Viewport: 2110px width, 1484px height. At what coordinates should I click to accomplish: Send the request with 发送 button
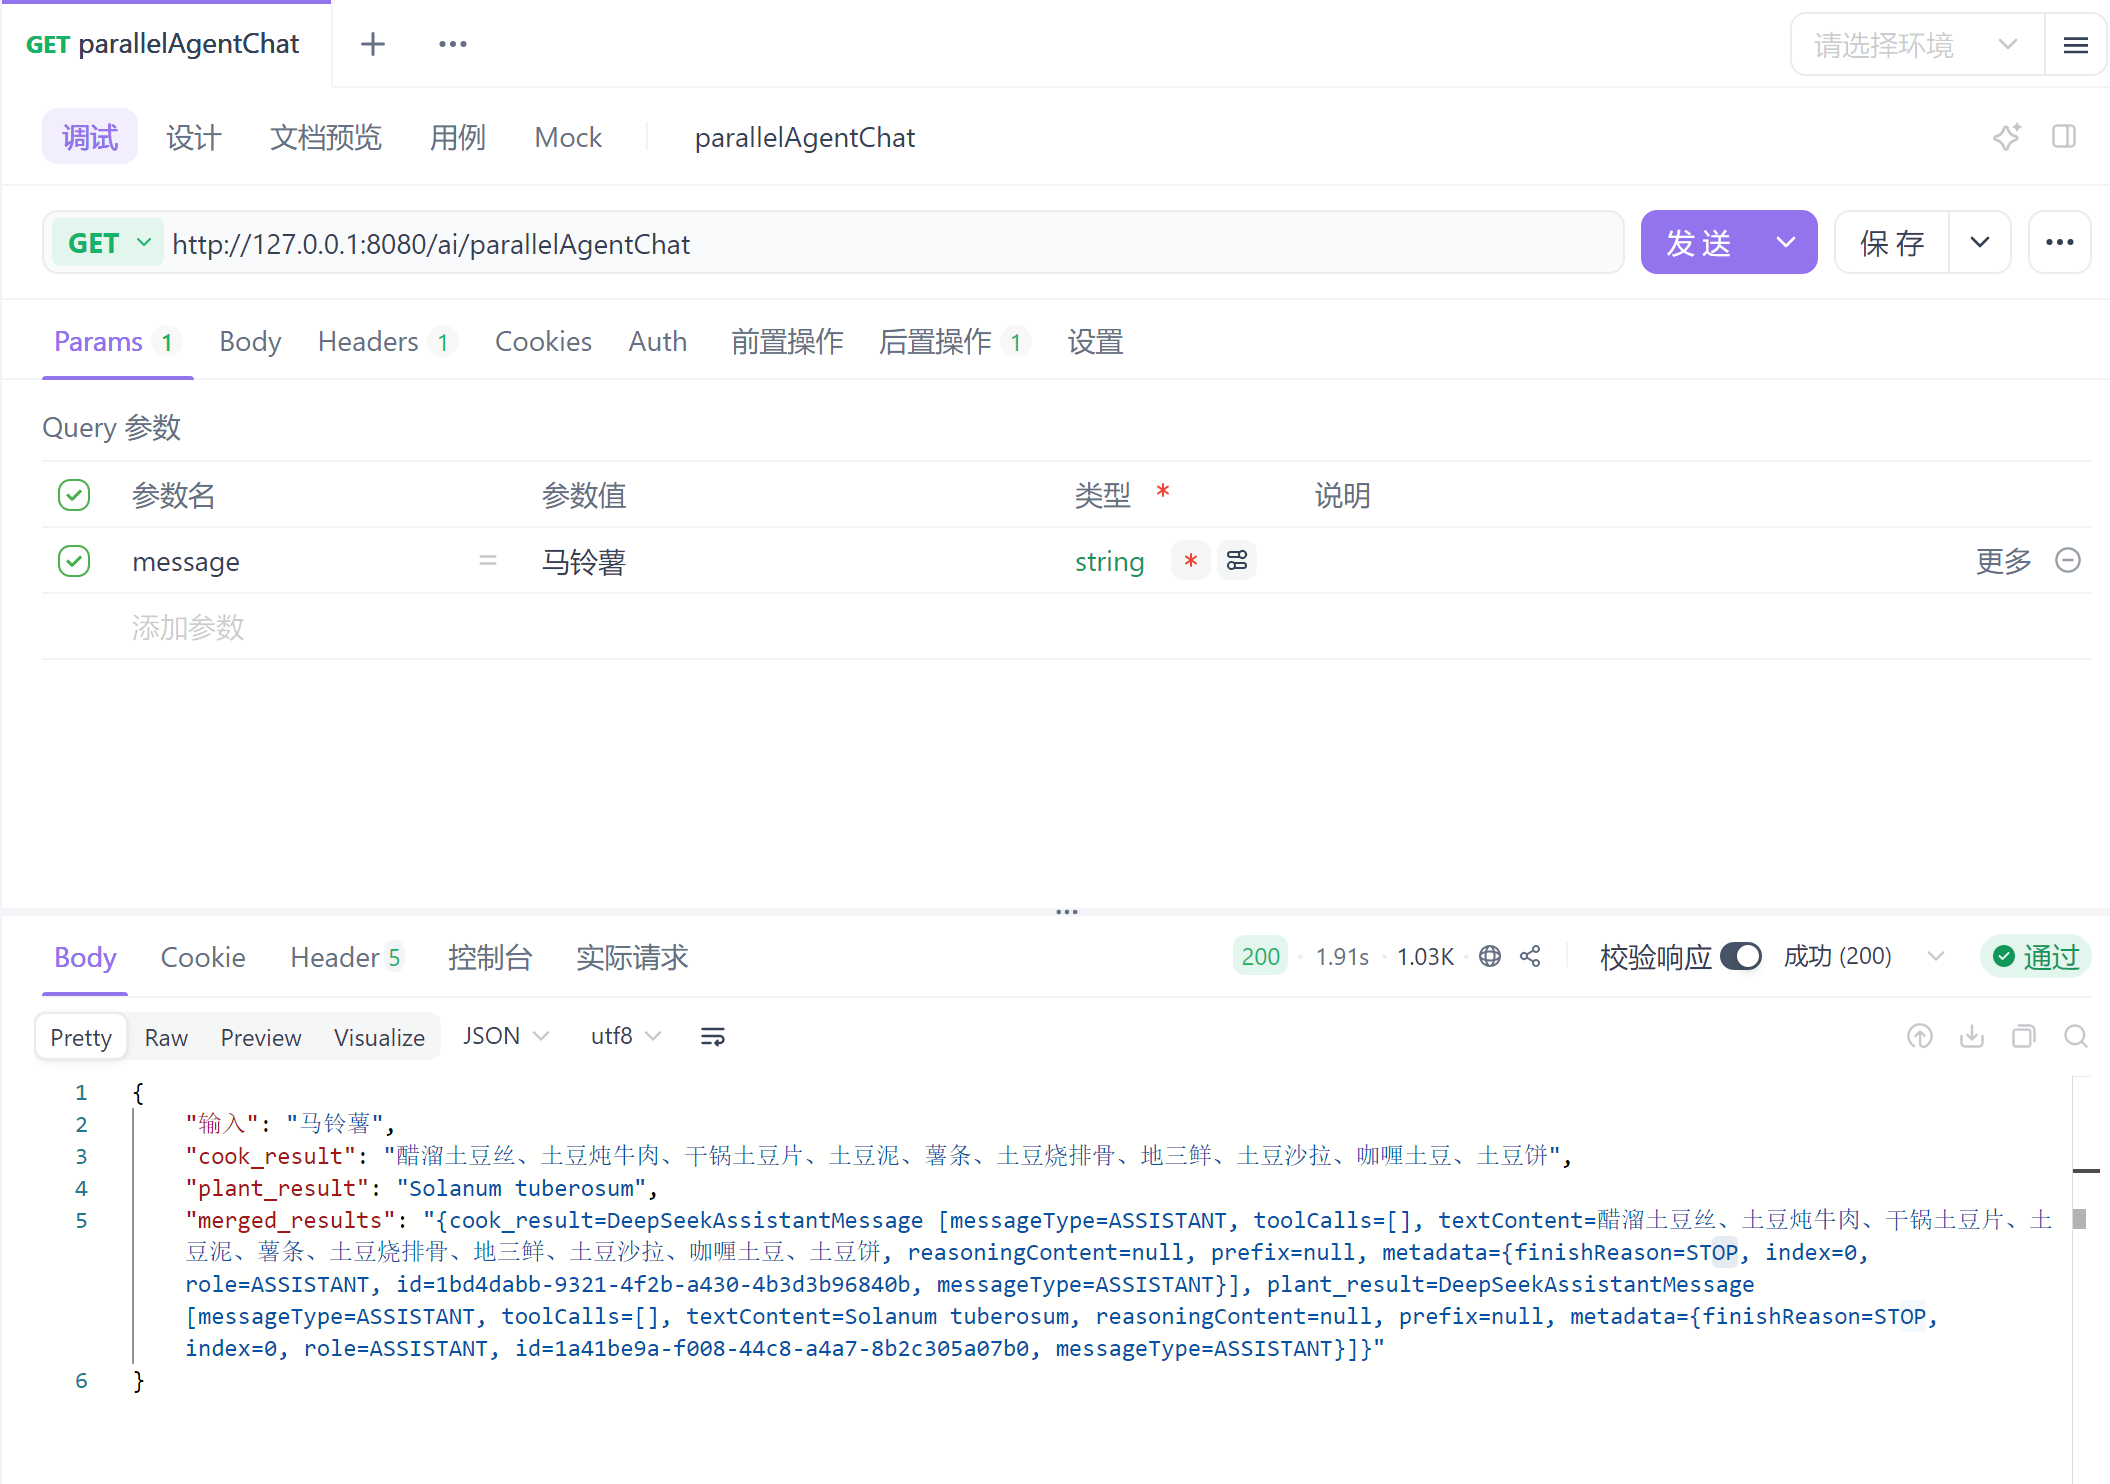(1700, 242)
